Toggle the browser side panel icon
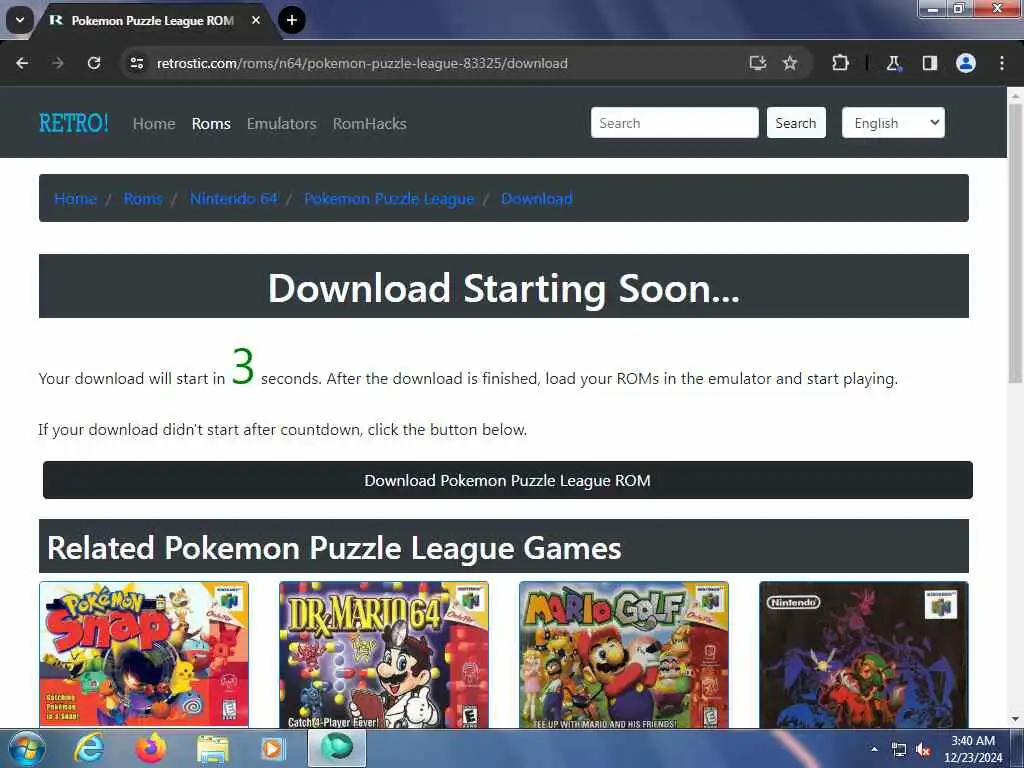The image size is (1024, 768). pos(930,63)
